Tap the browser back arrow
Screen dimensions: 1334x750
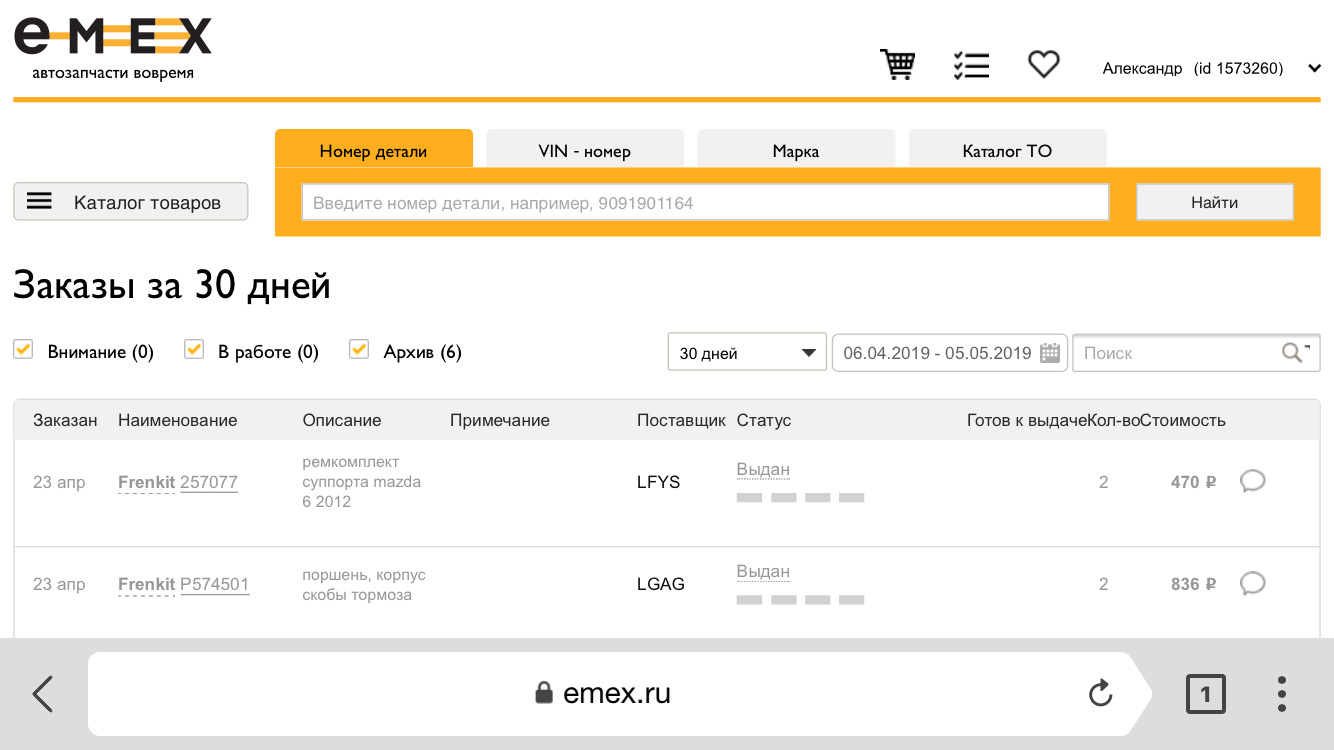pyautogui.click(x=43, y=693)
